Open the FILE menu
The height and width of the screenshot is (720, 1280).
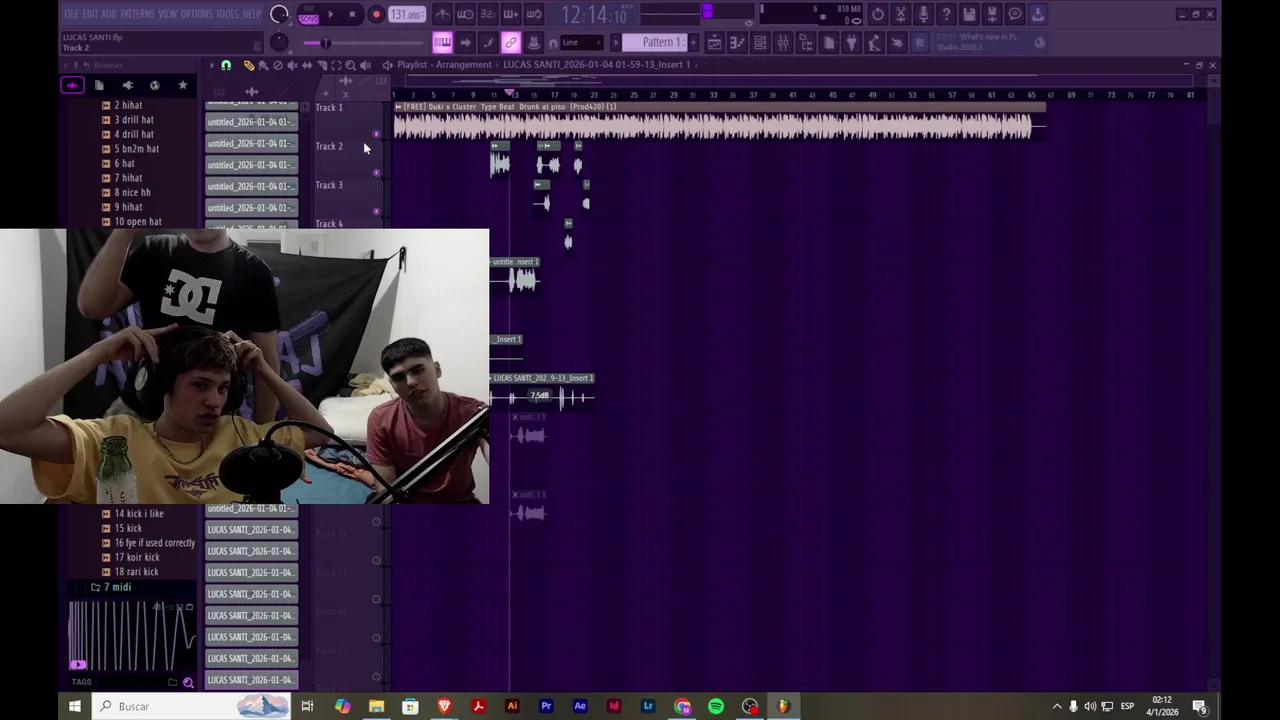tap(71, 14)
